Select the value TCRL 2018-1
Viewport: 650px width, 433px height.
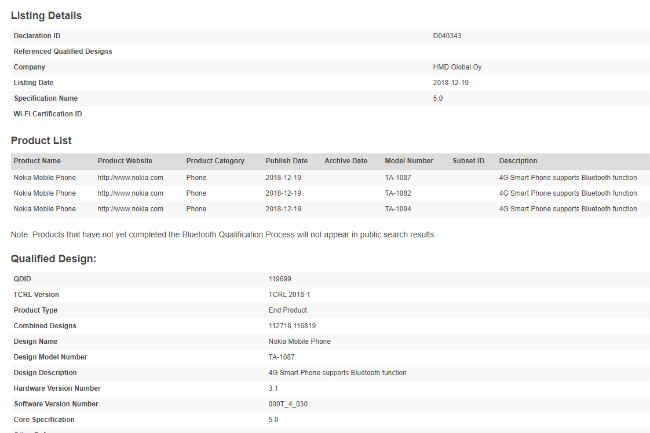tap(289, 295)
